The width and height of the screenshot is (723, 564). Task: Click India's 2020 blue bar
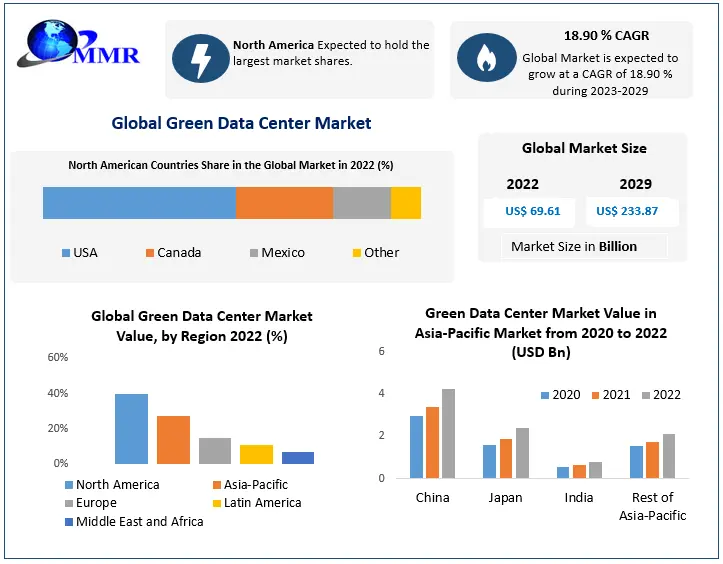(x=562, y=472)
